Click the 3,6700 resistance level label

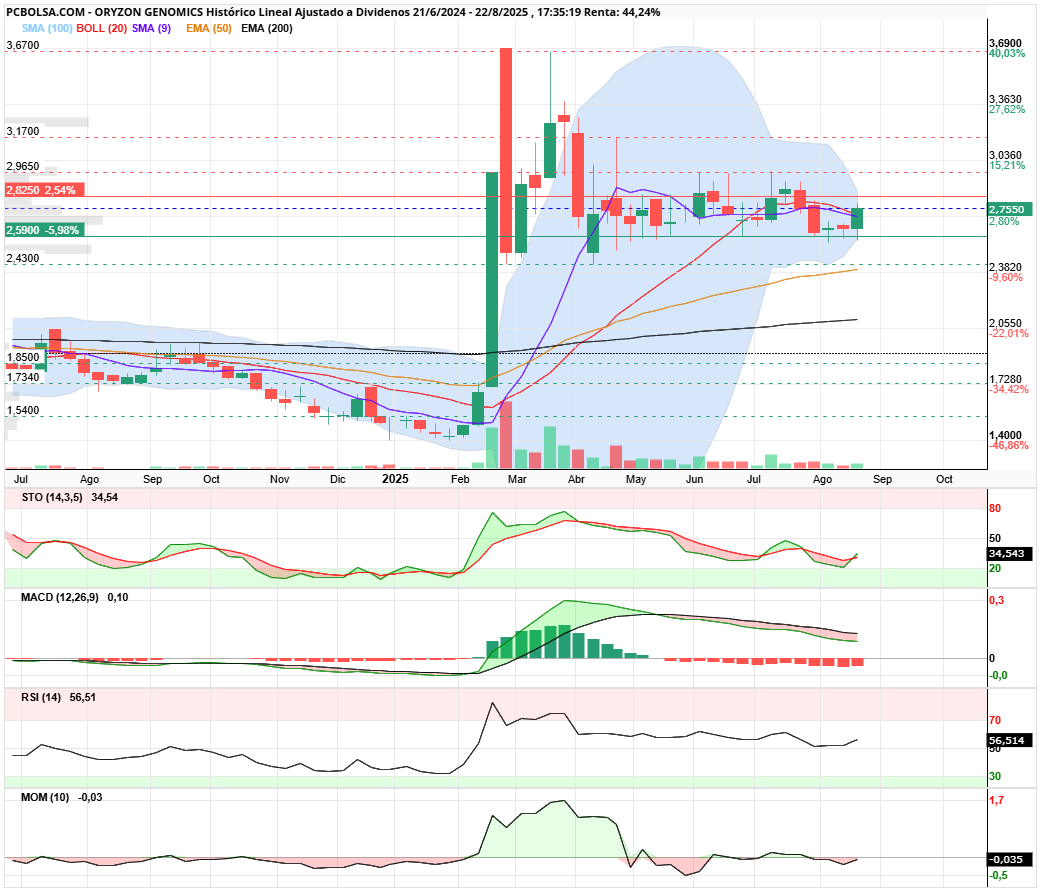[23, 45]
